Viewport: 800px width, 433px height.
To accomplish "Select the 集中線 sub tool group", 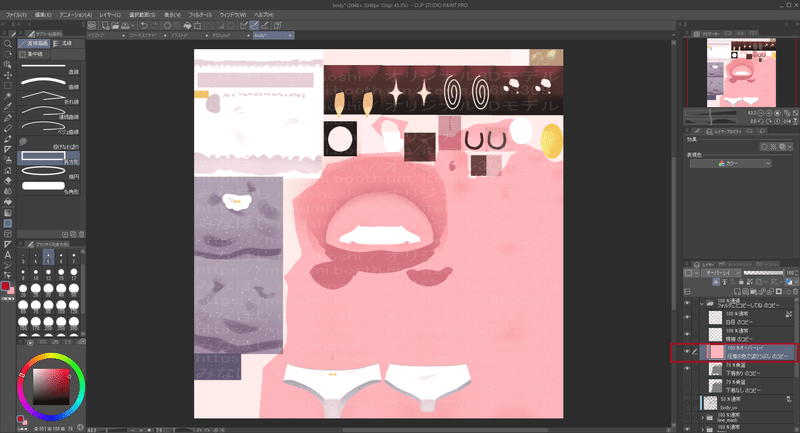I will pyautogui.click(x=32, y=54).
